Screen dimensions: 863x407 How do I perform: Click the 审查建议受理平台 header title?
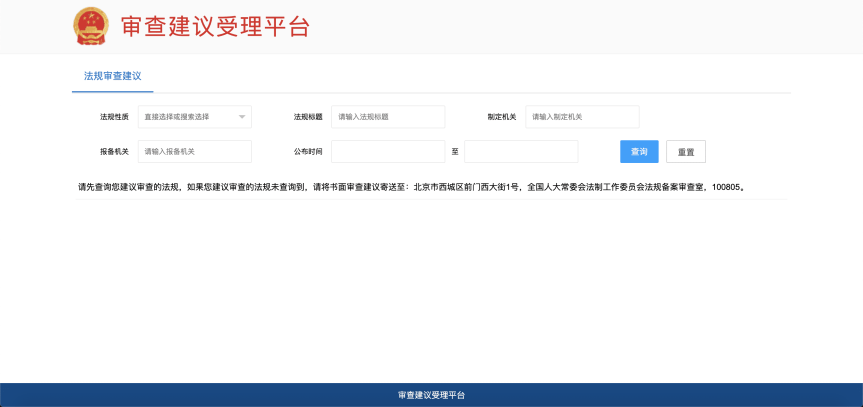(214, 27)
